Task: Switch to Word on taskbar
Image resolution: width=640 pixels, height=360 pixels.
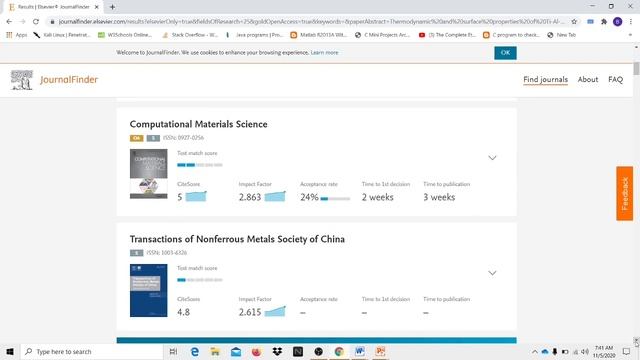Action: point(360,351)
